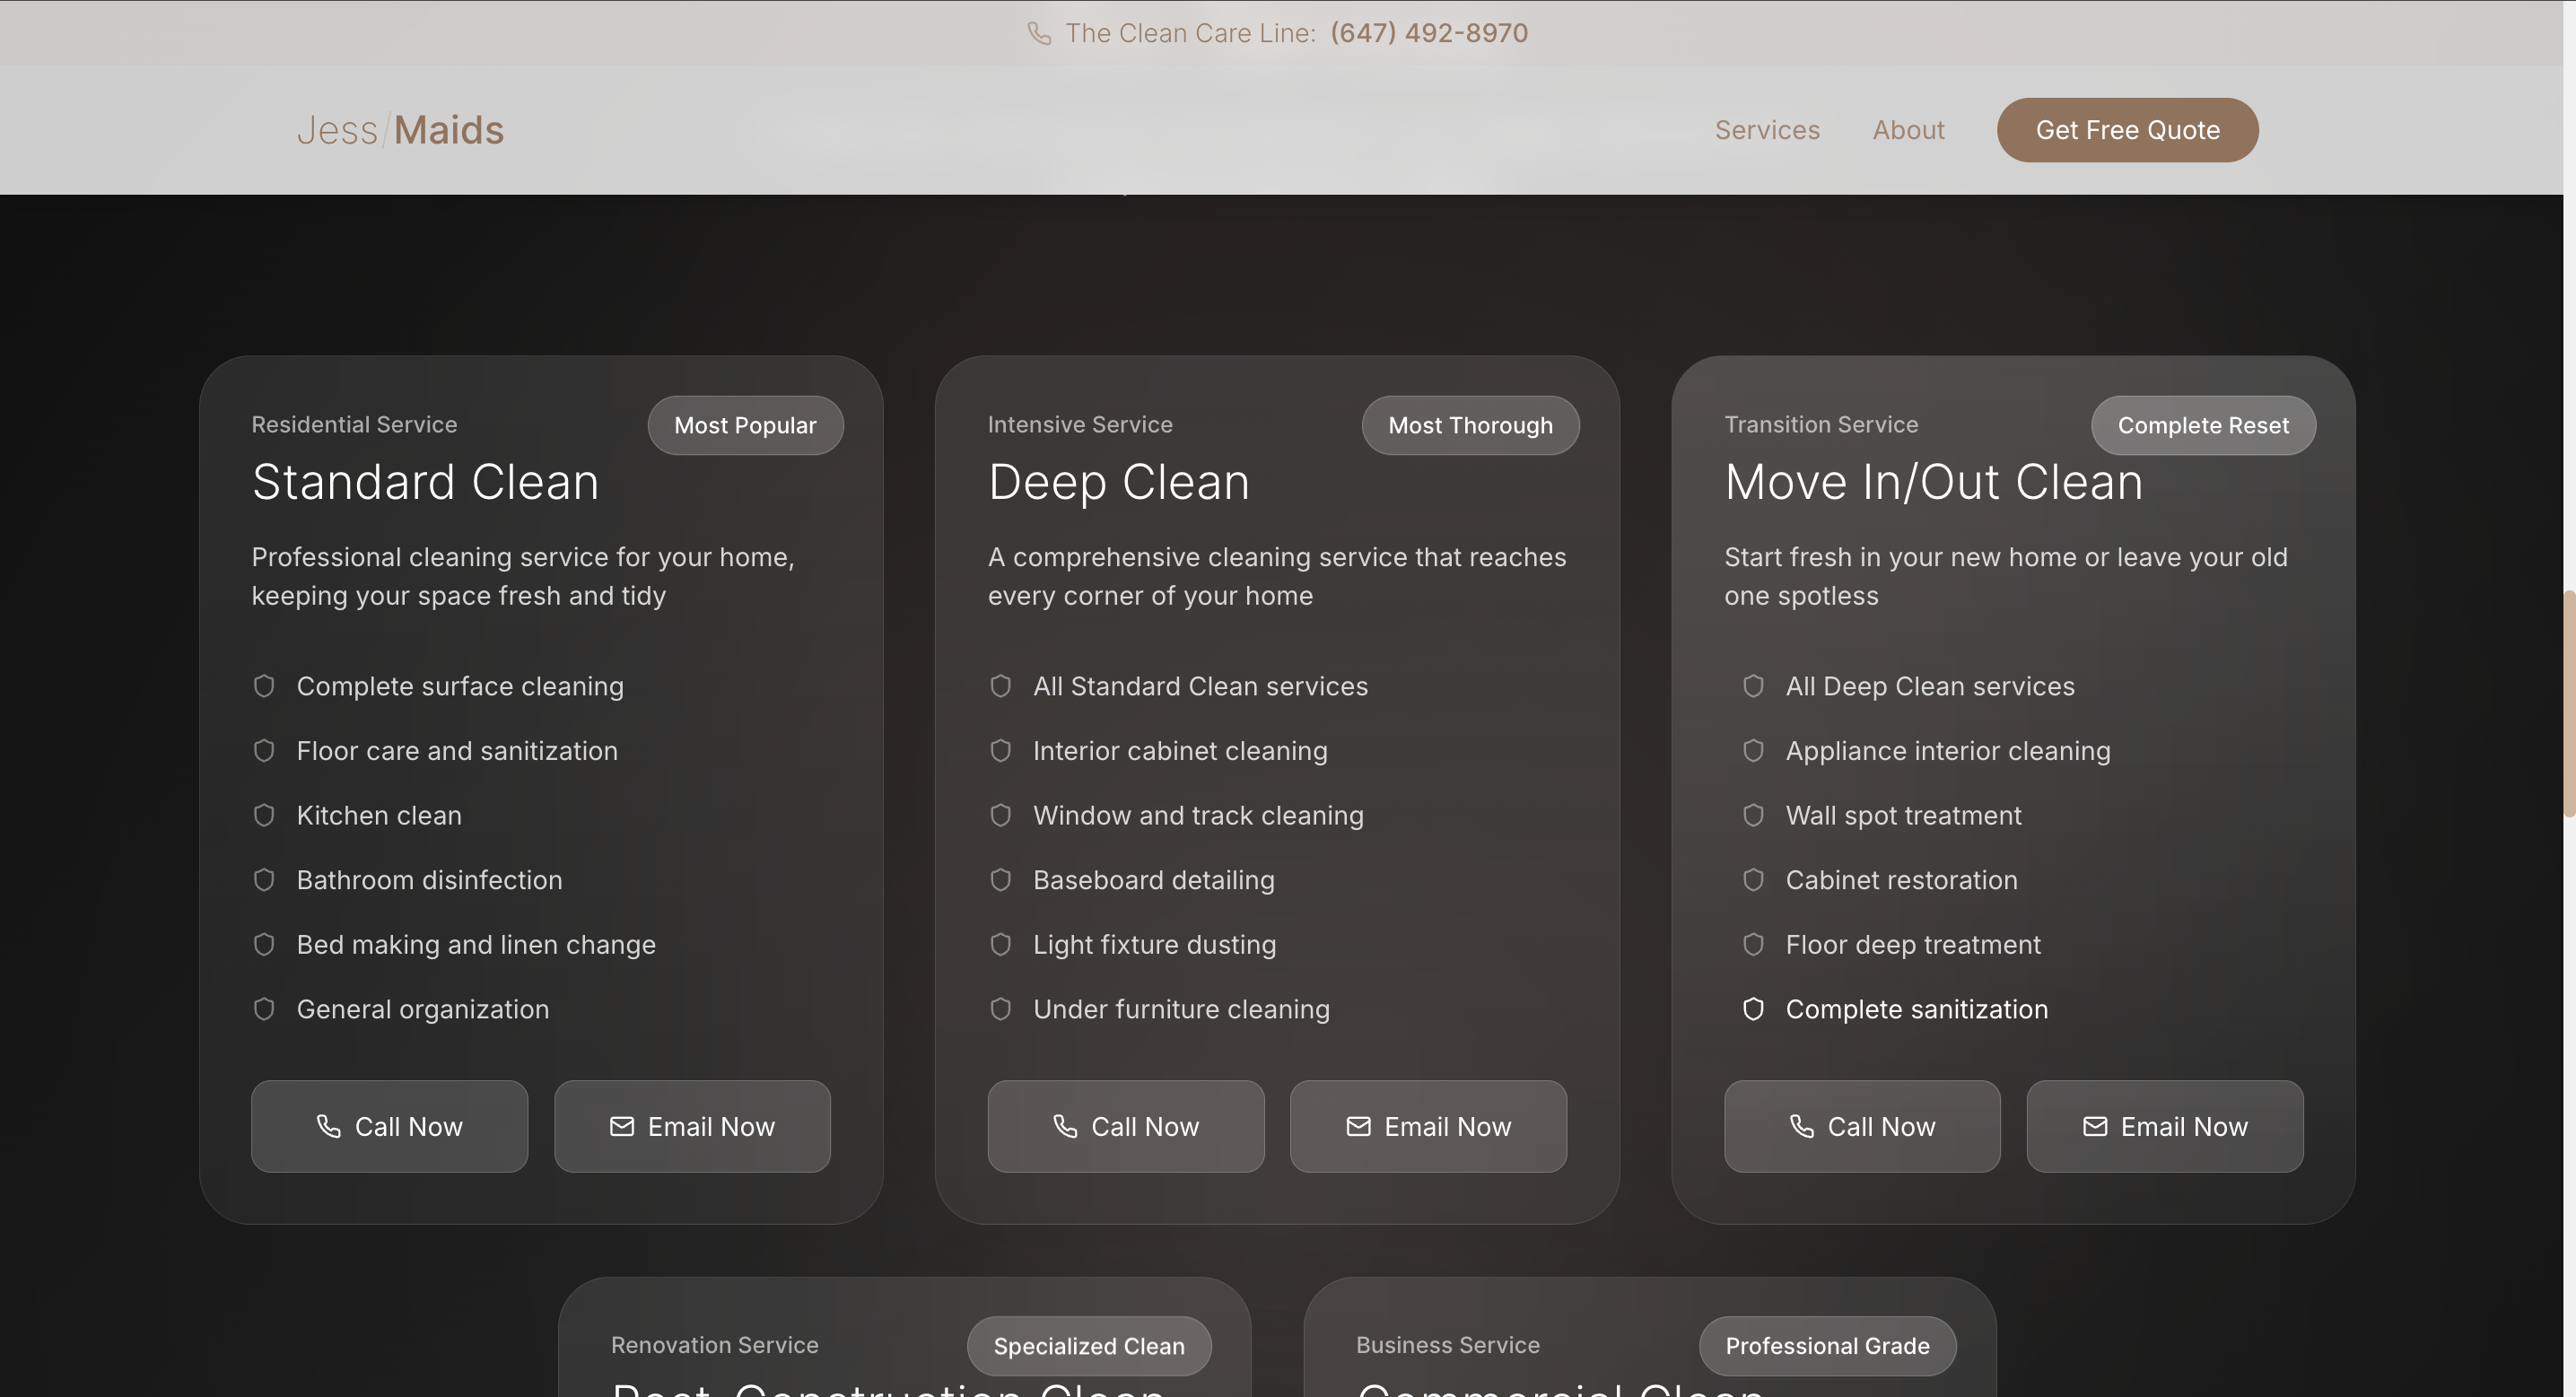Viewport: 2576px width, 1397px height.
Task: Click Email Now on Standard Clean card
Action: point(692,1126)
